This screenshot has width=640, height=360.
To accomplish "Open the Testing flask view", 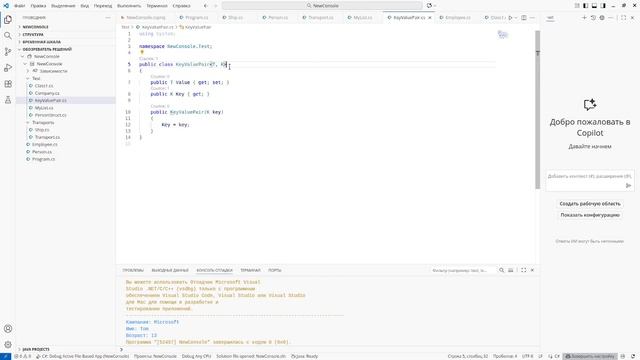I will 8,100.
